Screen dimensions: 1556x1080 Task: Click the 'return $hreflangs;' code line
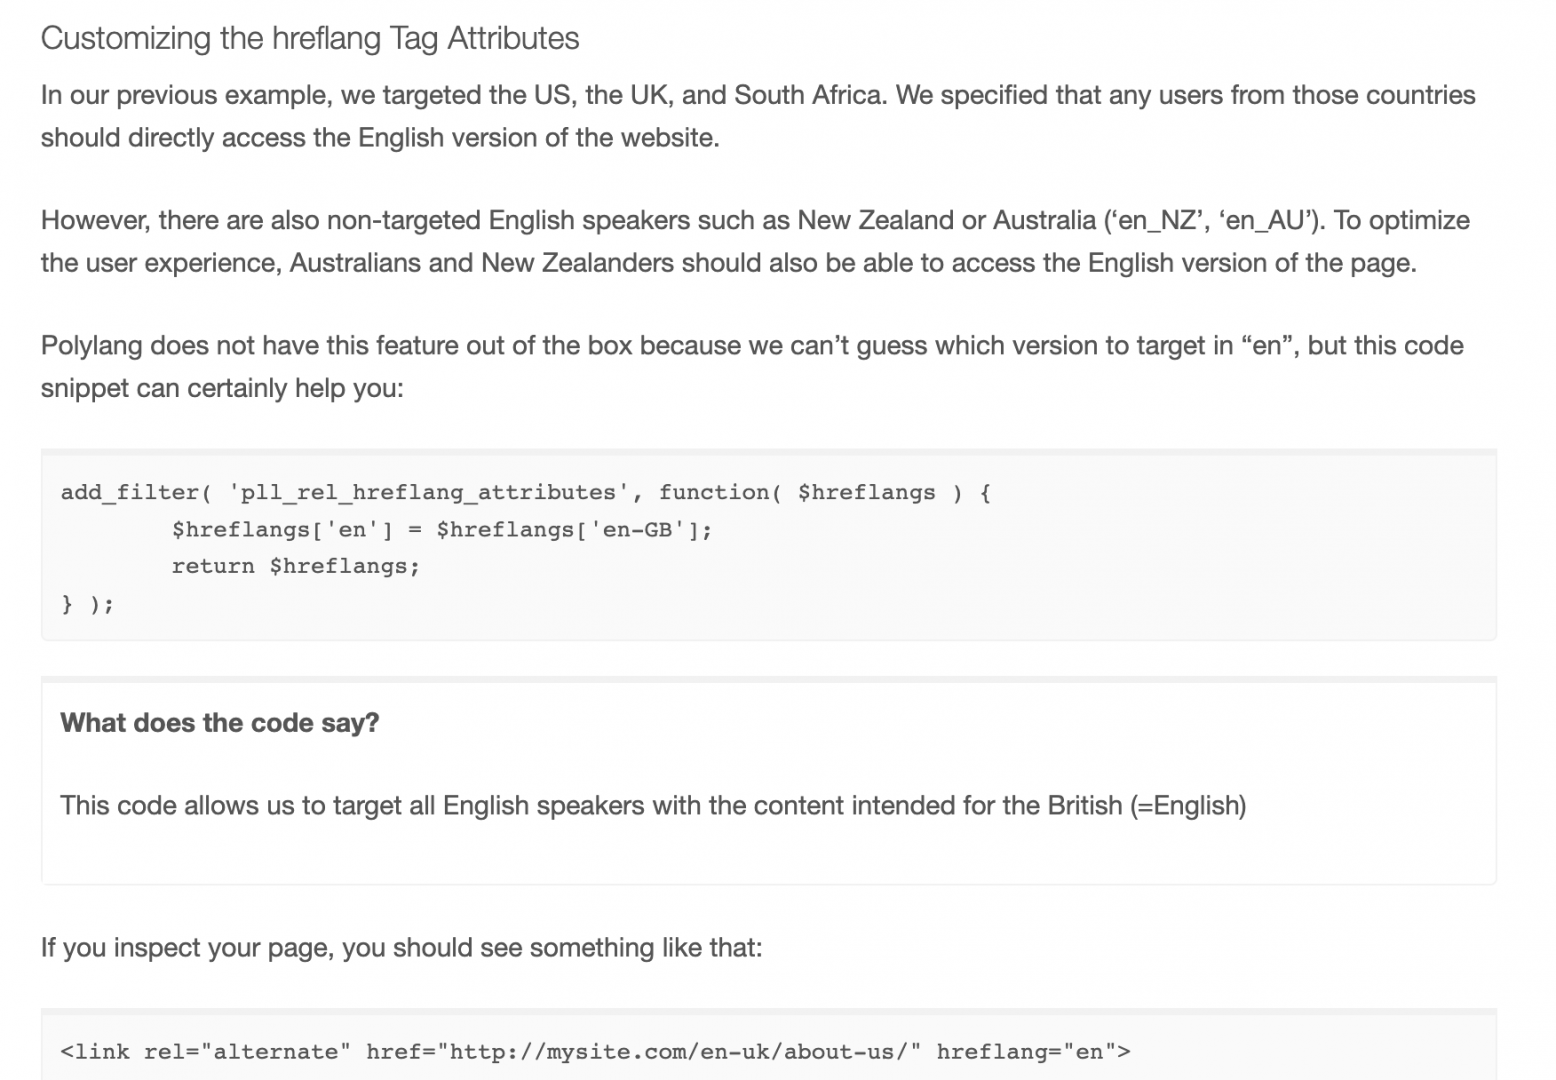pos(296,566)
